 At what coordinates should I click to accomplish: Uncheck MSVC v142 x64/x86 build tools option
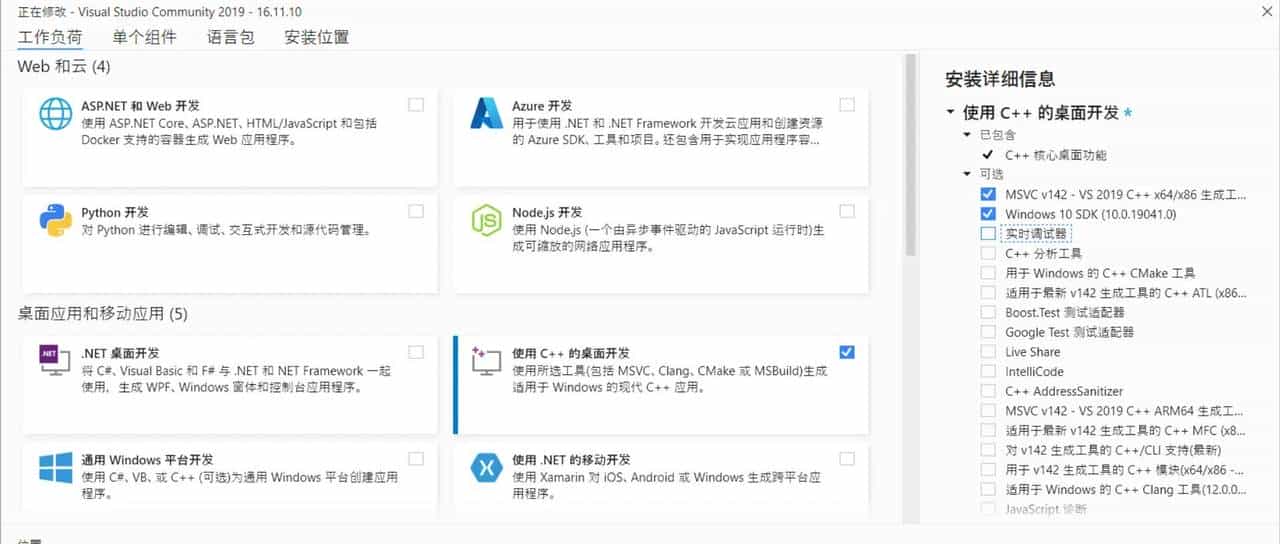pos(988,194)
